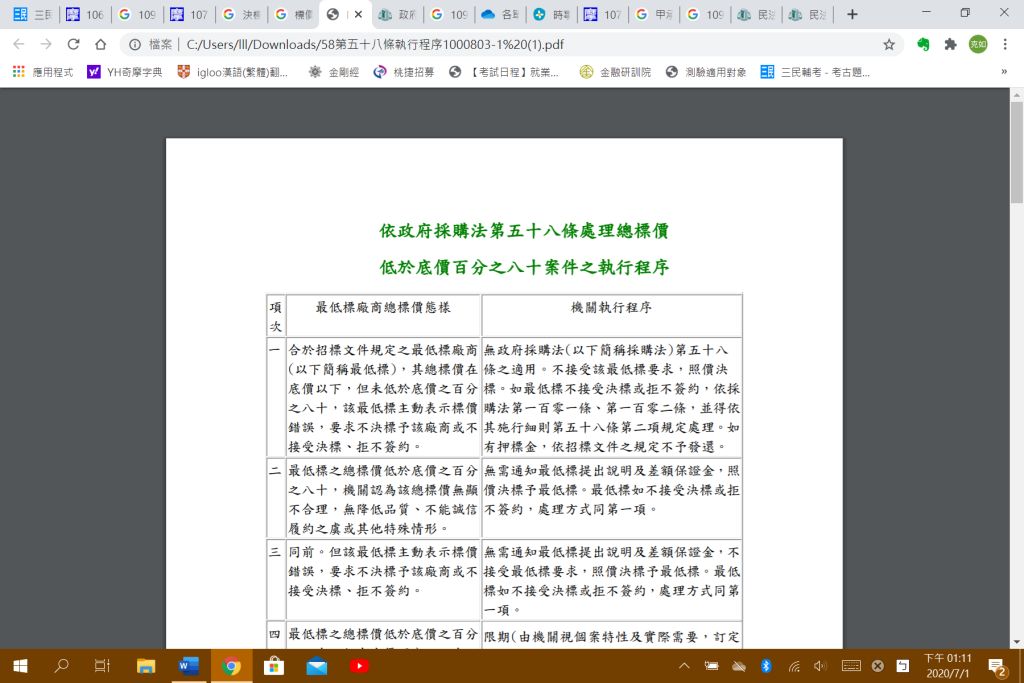
Task: Open the YH奇摩字典 bookmark
Action: point(124,72)
